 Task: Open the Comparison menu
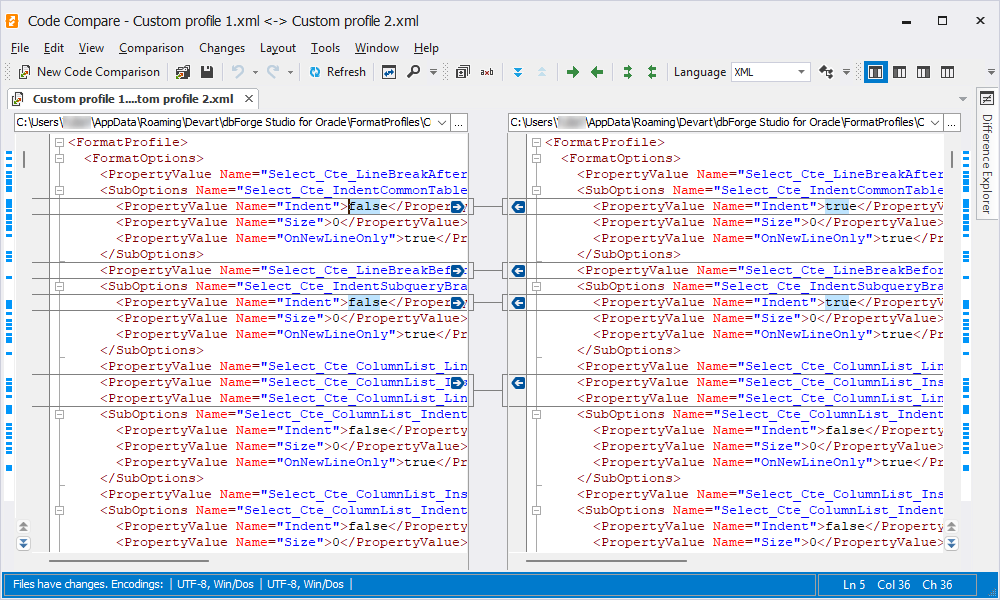click(x=151, y=48)
